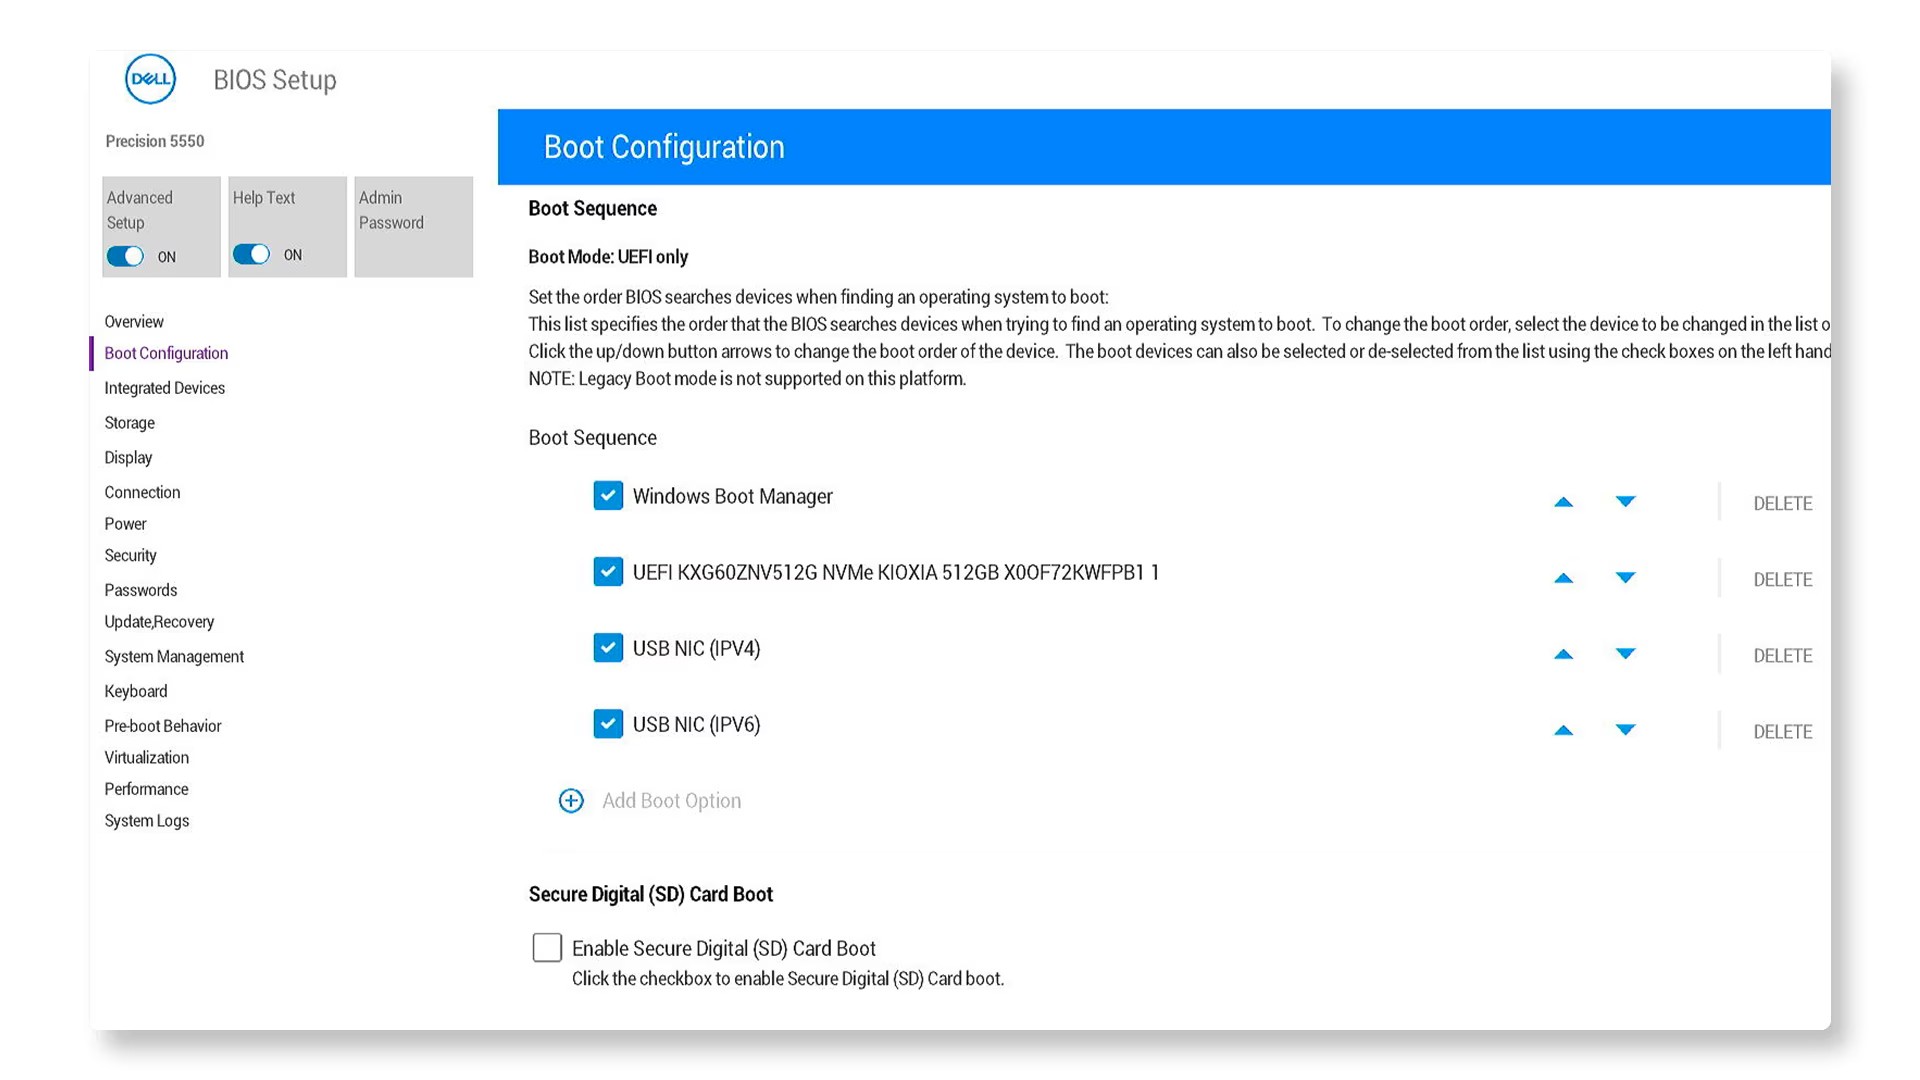This screenshot has width=1920, height=1080.
Task: Click 'Enable Secure Digital (SD) Card Boot' label
Action: [x=724, y=948]
